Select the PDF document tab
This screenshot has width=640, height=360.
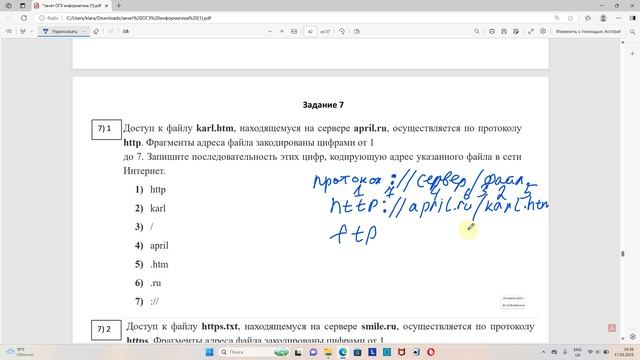coord(71,6)
